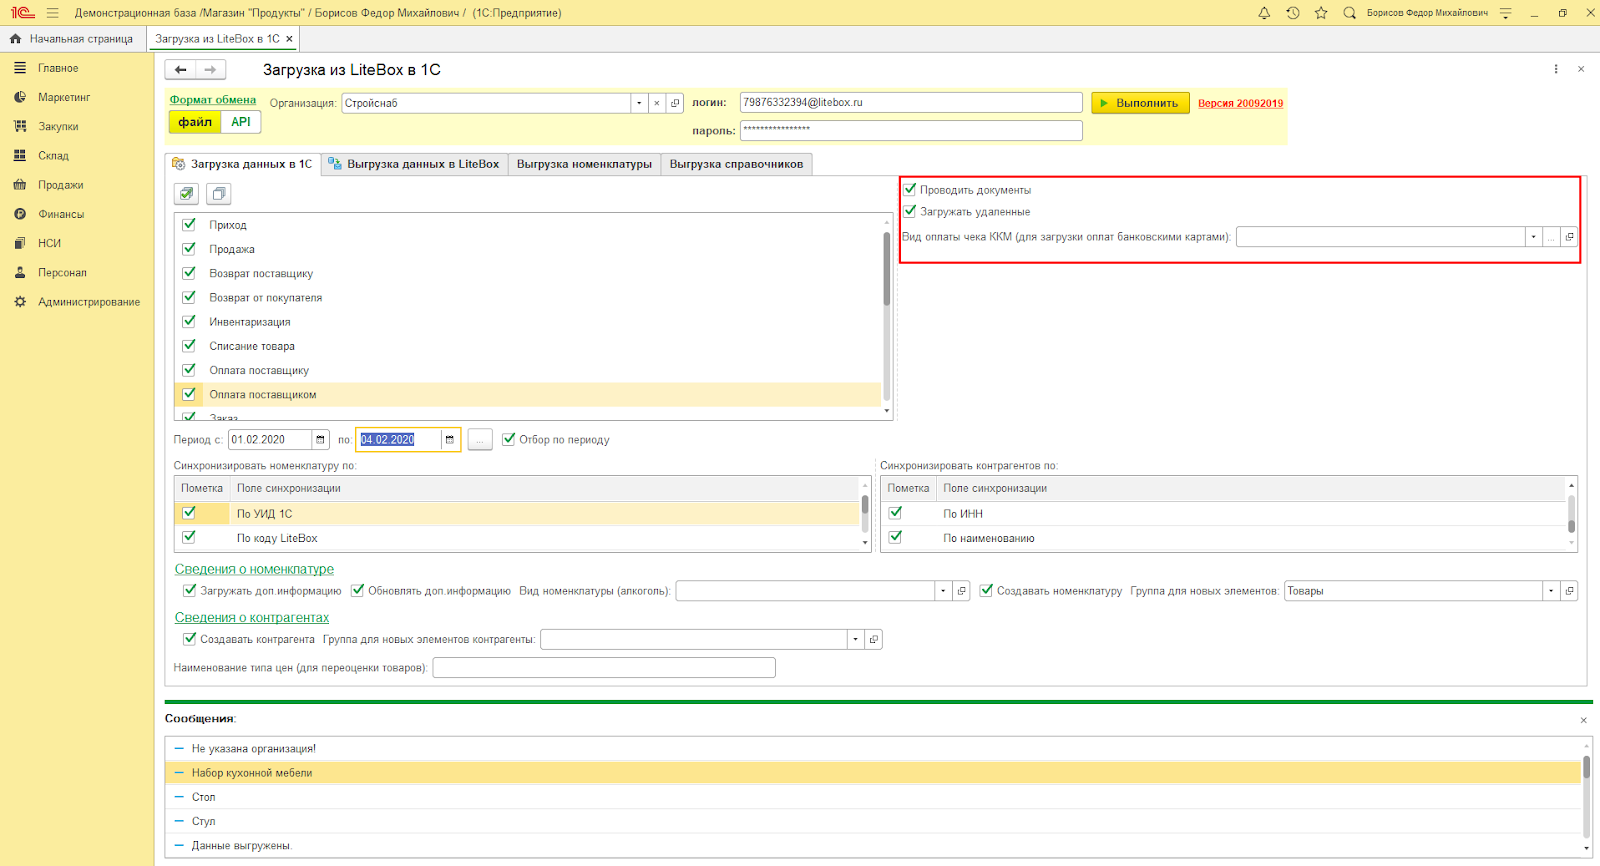Uncheck Приход in the documents list

189,224
